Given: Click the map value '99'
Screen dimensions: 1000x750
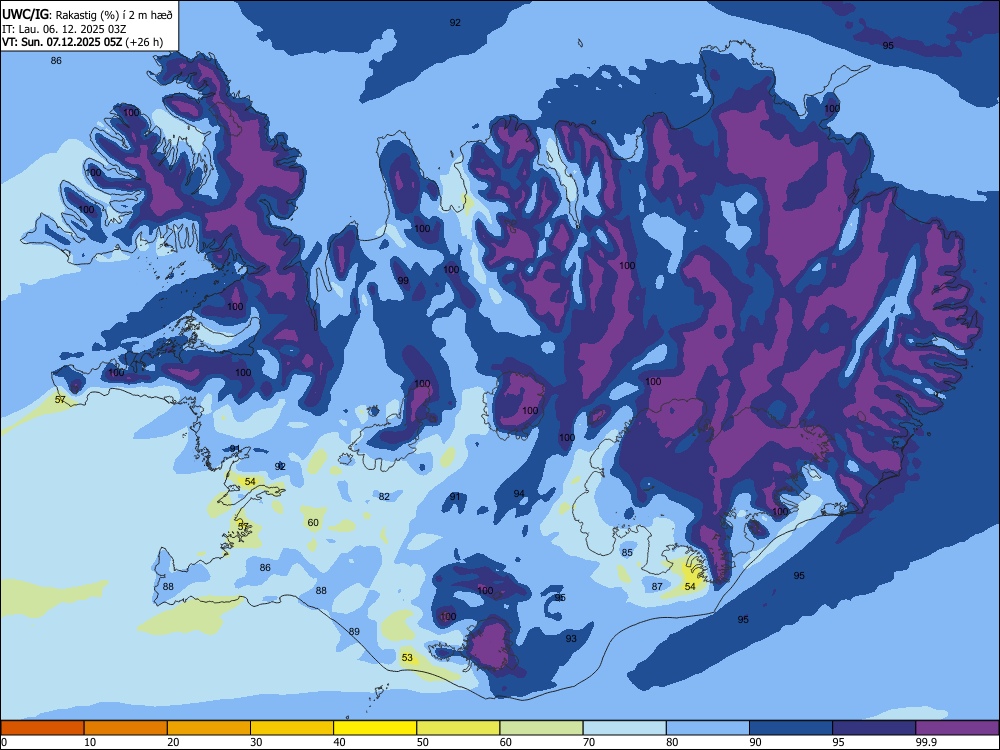Looking at the screenshot, I should 403,281.
